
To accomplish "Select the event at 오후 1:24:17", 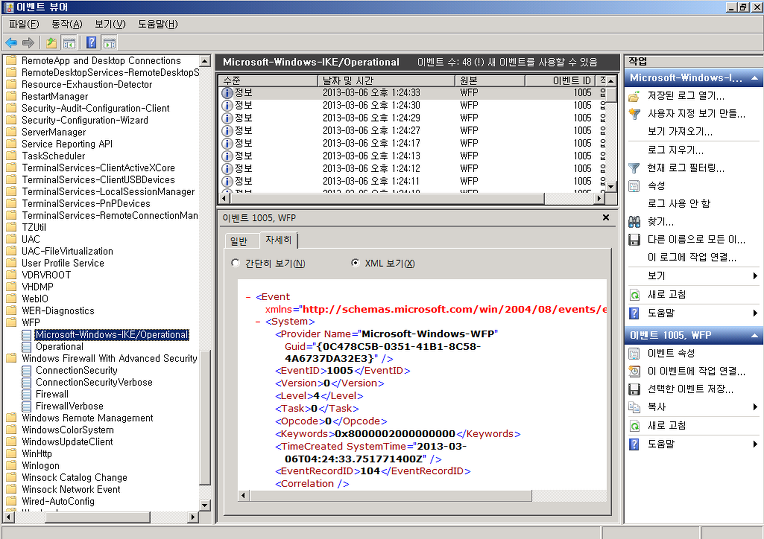I will [413, 143].
